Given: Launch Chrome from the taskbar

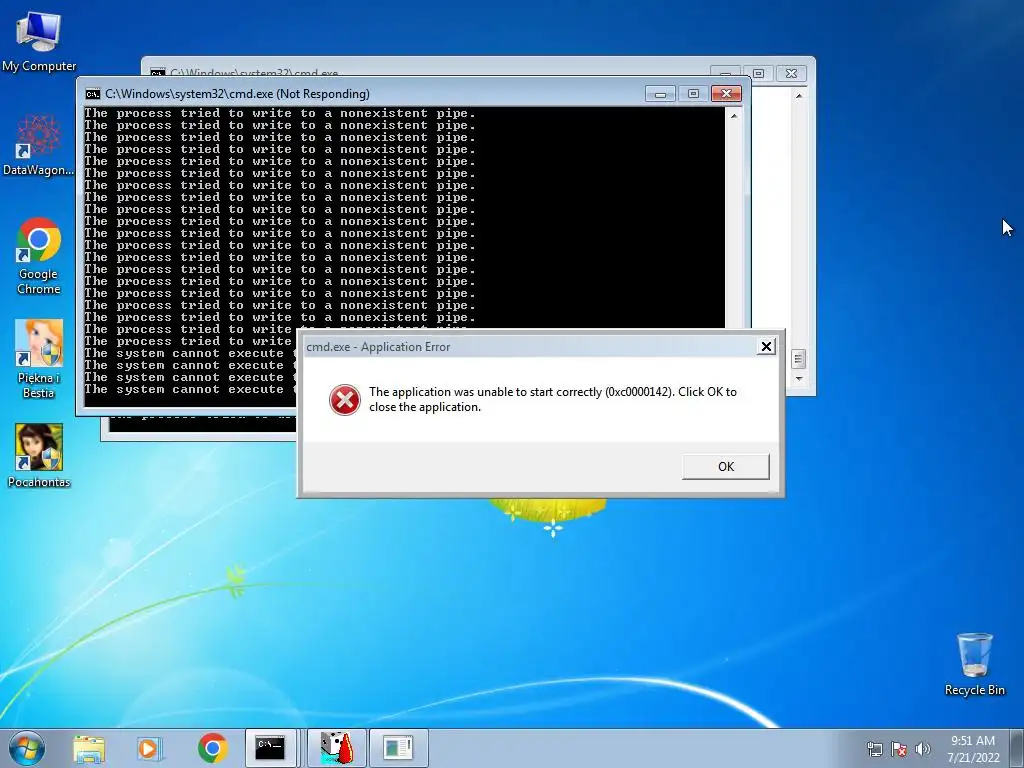Looking at the screenshot, I should (212, 748).
